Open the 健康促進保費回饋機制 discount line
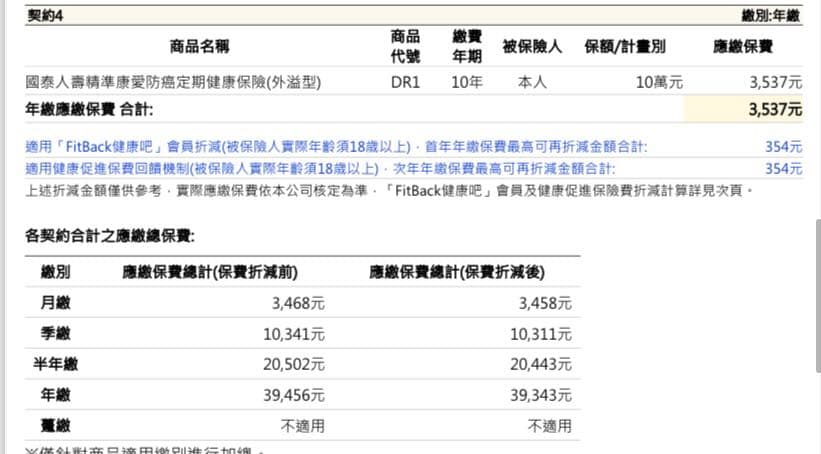Screen dimensions: 821x454 tap(320, 169)
